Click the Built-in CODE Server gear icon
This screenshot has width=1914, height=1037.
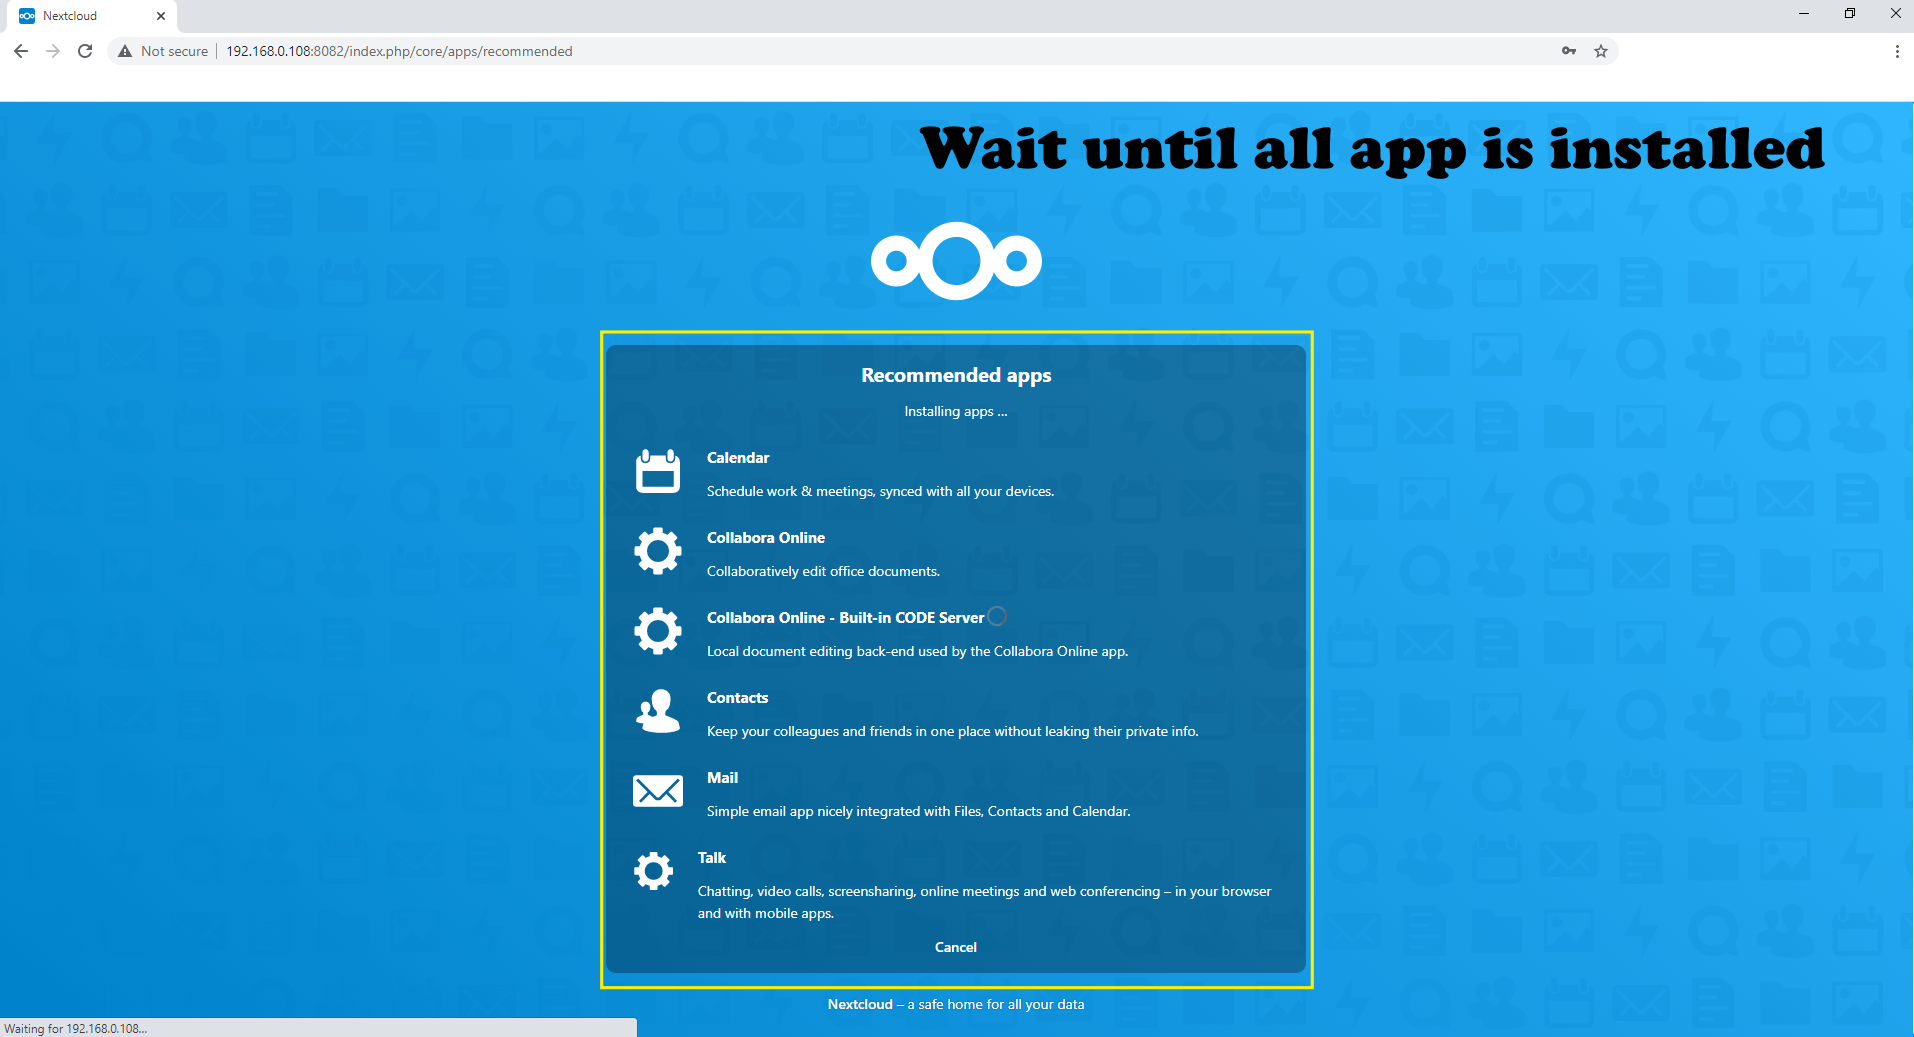[658, 630]
